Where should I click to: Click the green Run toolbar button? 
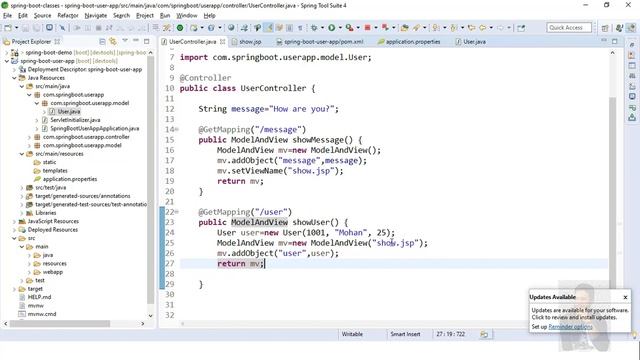pos(332,28)
